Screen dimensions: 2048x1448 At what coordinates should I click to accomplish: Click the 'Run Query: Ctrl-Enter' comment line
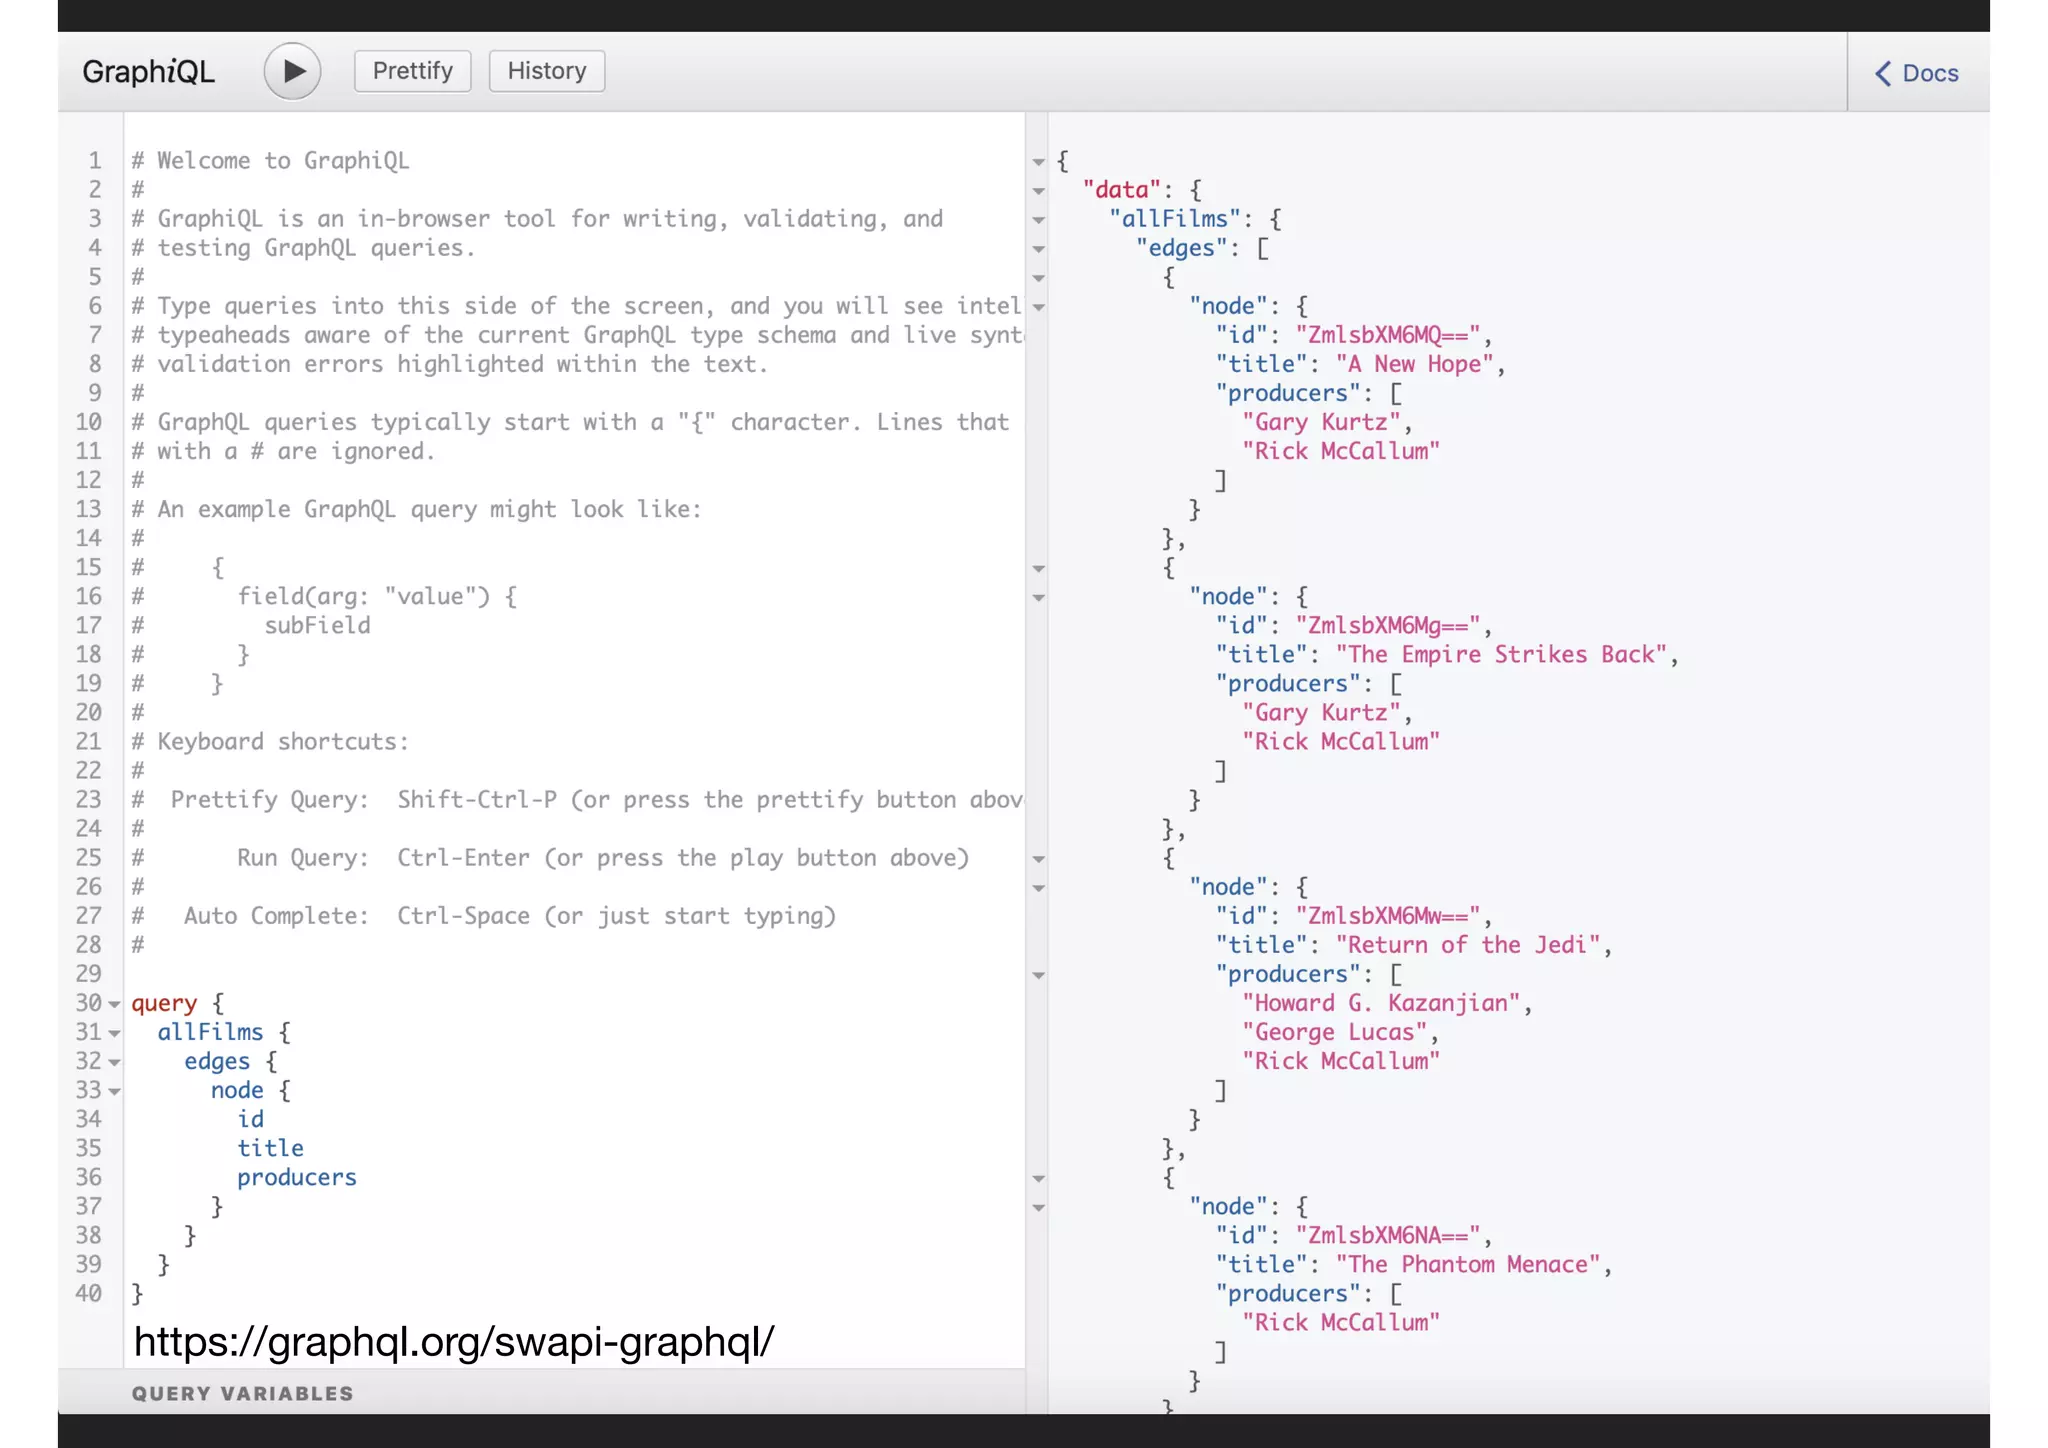[x=551, y=858]
